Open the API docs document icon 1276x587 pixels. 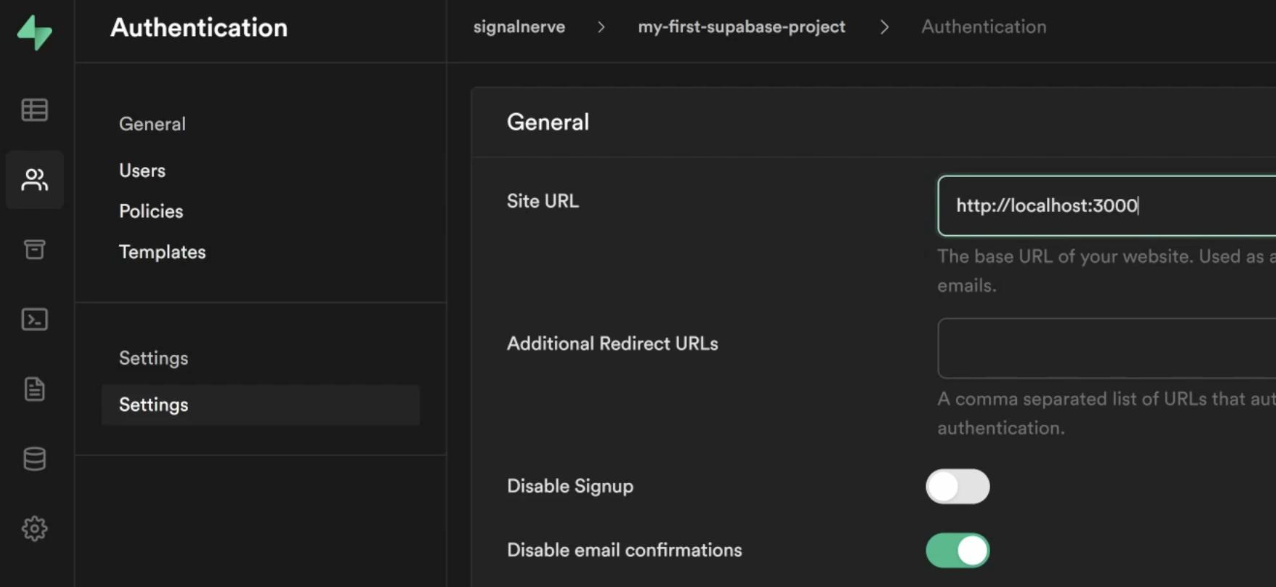(x=35, y=389)
